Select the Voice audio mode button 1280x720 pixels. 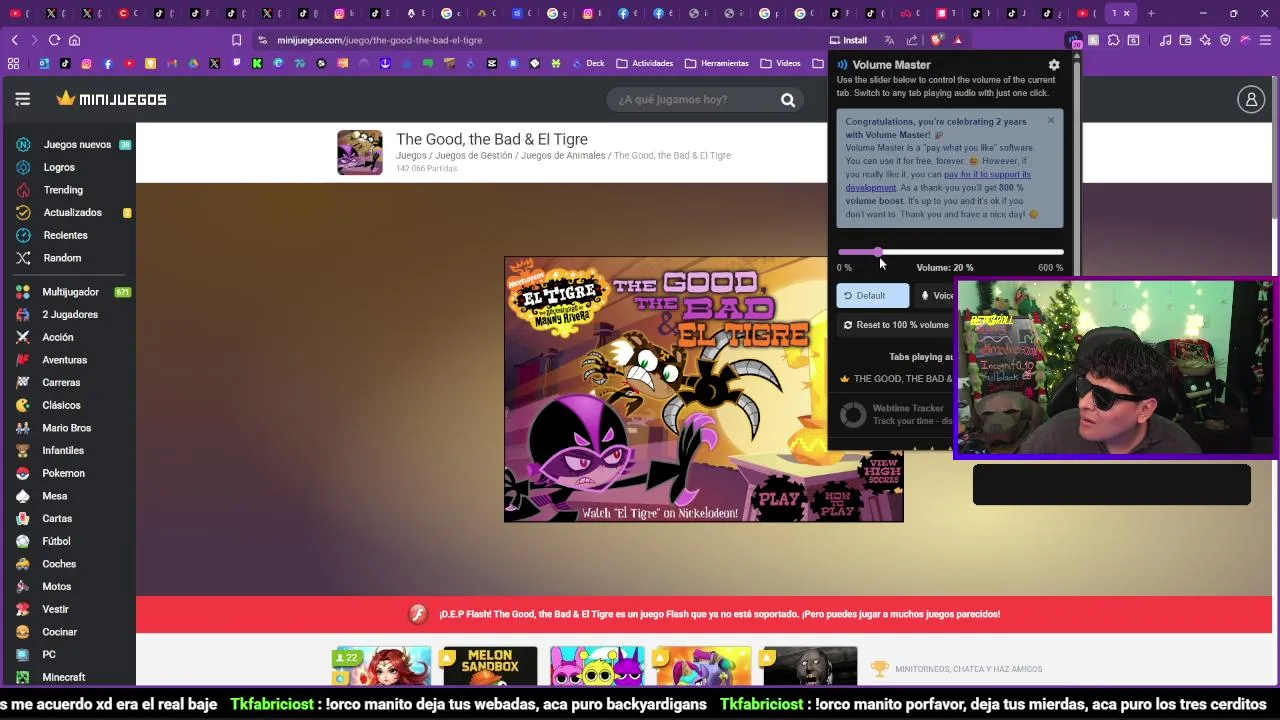point(934,296)
